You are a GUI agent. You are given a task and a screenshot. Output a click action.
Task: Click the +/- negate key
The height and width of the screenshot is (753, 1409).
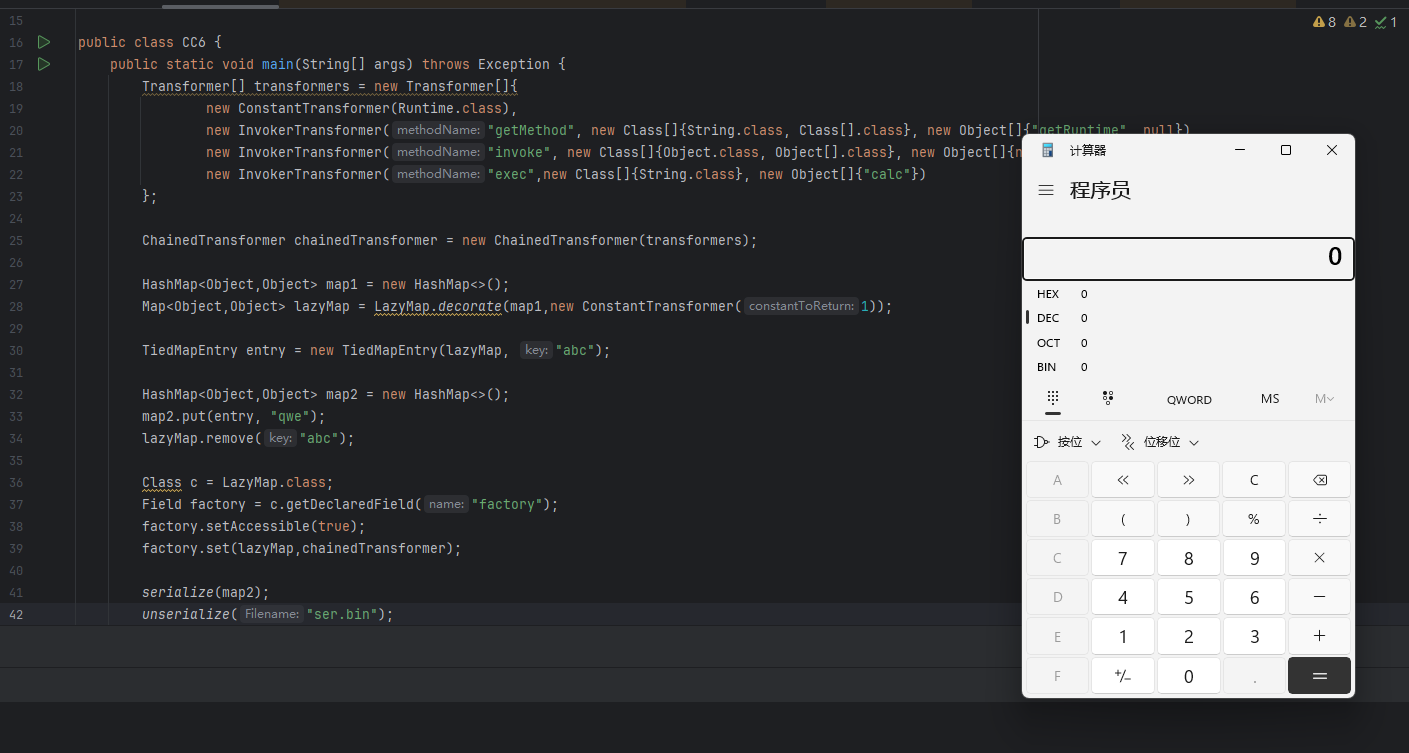coord(1122,676)
